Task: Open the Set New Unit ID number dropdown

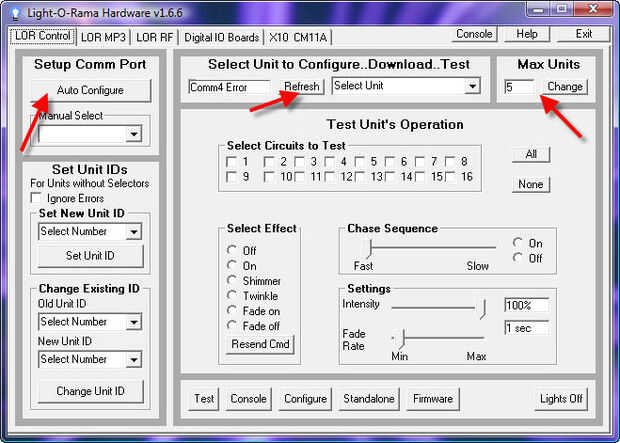Action: click(x=134, y=232)
